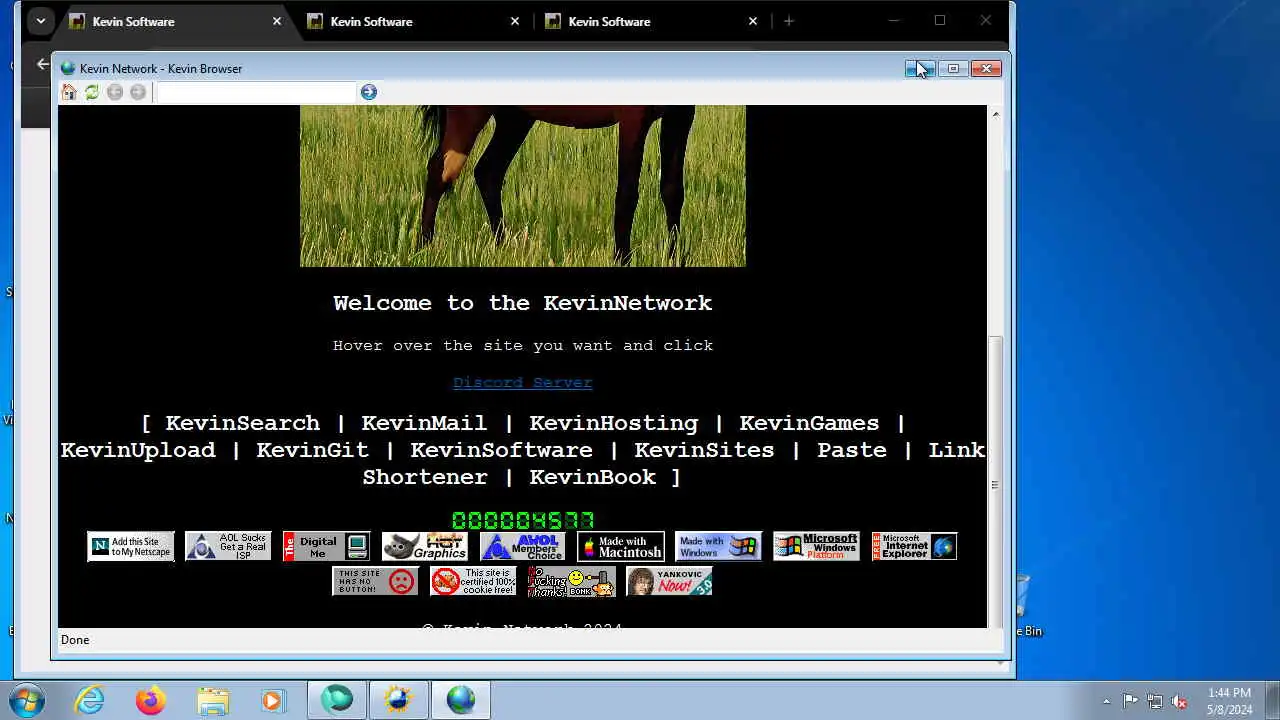The image size is (1280, 720).
Task: Click the Back arrow in Kevin Browser toolbar
Action: point(115,92)
